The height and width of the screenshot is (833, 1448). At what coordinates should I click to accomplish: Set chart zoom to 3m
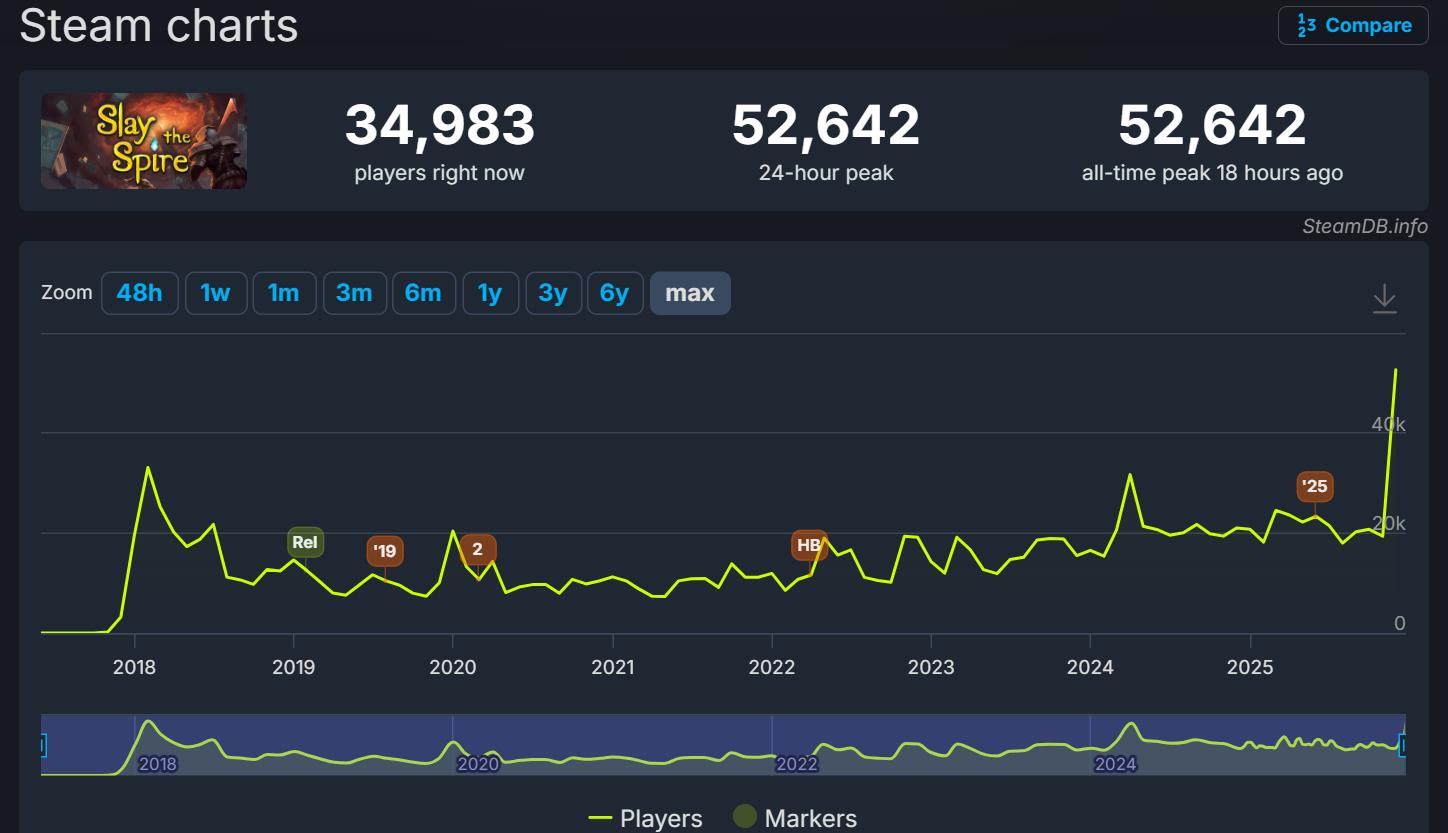pos(354,293)
